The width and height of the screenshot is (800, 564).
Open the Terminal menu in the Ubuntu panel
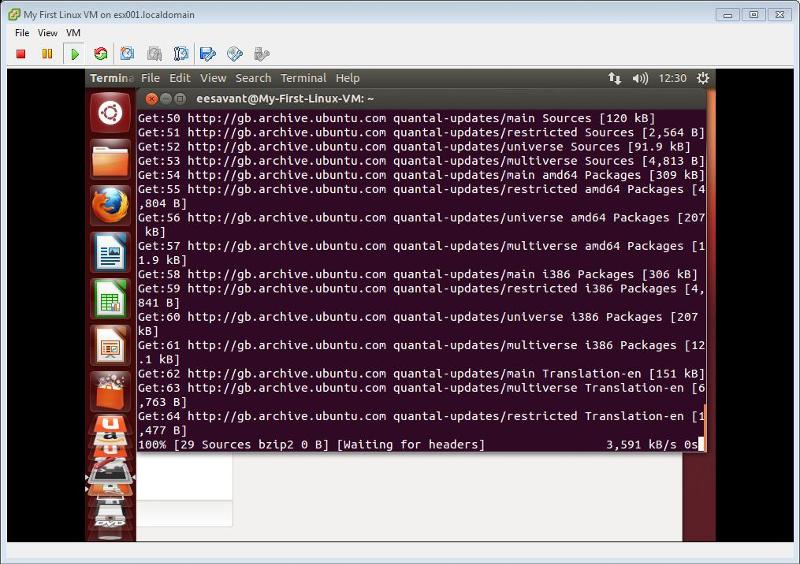point(303,78)
